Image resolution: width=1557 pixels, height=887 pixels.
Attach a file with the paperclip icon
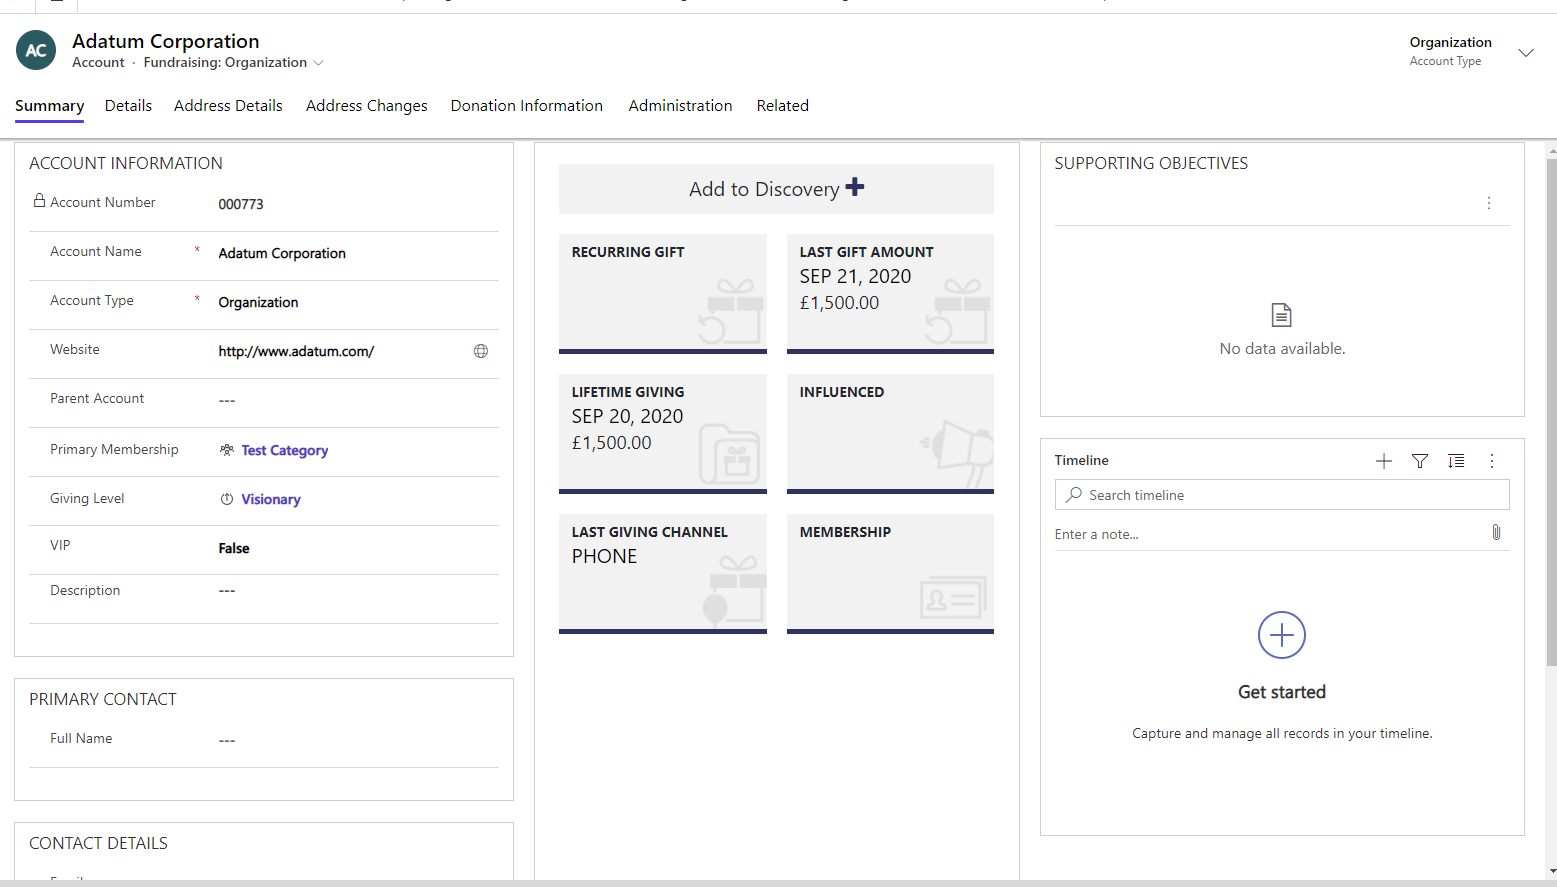pyautogui.click(x=1496, y=532)
